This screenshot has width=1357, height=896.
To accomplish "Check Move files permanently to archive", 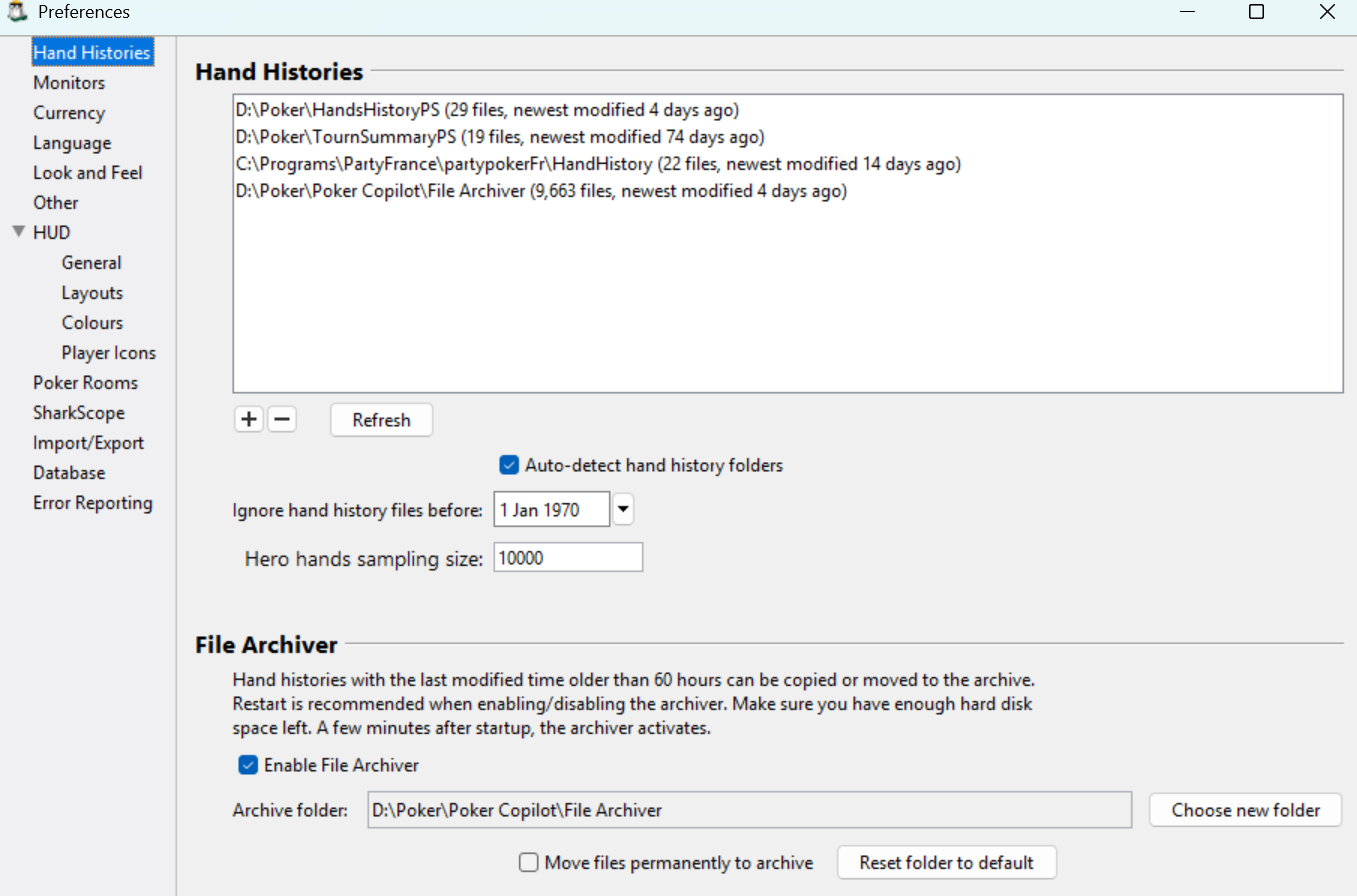I will [529, 862].
